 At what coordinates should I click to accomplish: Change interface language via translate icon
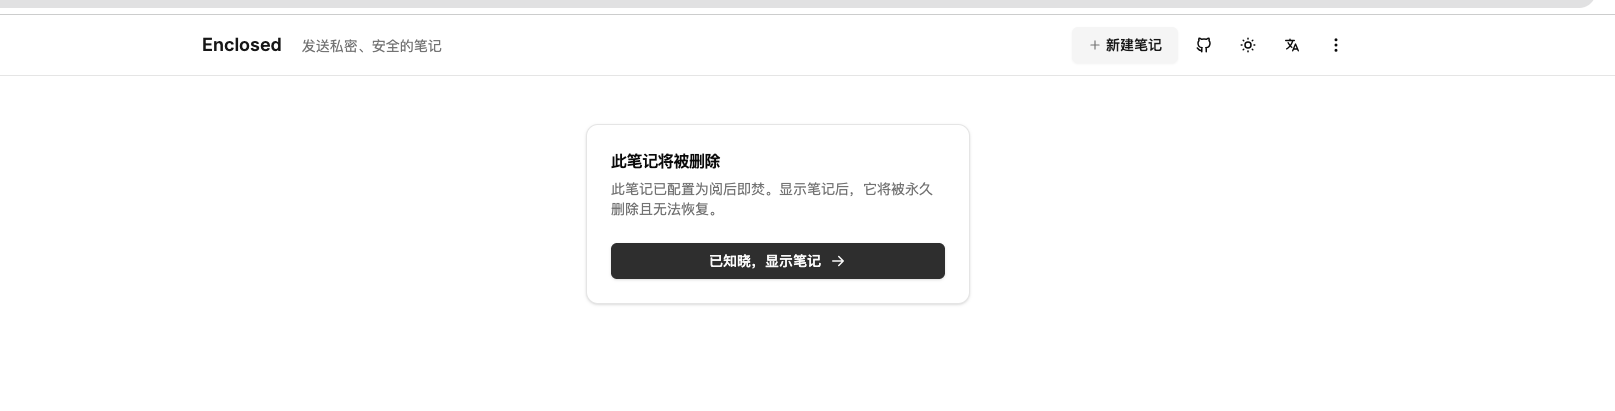click(1292, 45)
